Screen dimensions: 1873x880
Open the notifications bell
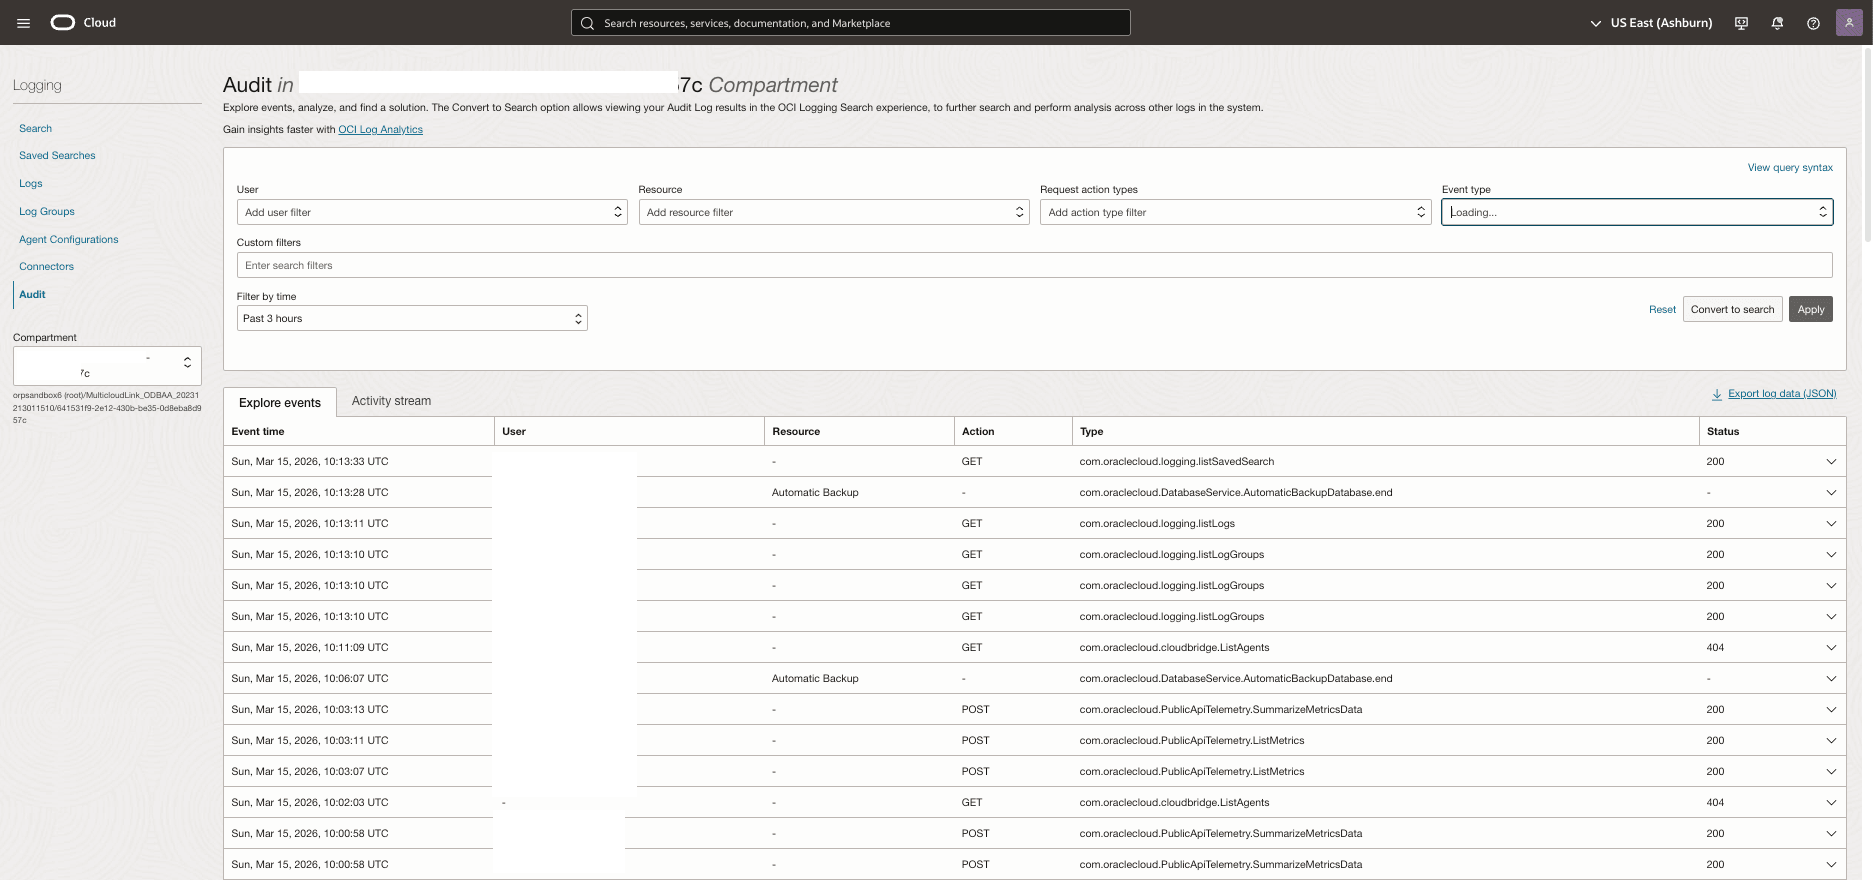[1777, 23]
